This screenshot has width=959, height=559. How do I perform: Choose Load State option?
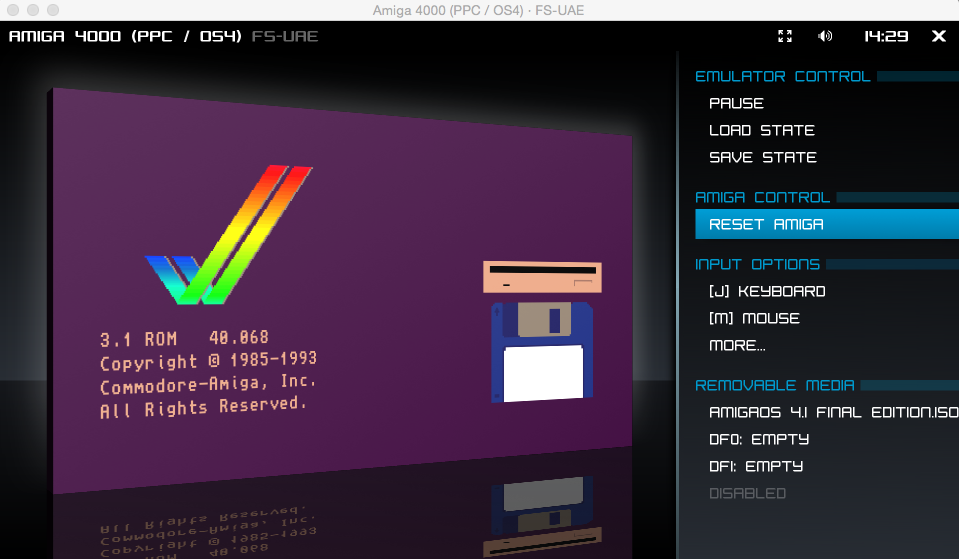762,130
